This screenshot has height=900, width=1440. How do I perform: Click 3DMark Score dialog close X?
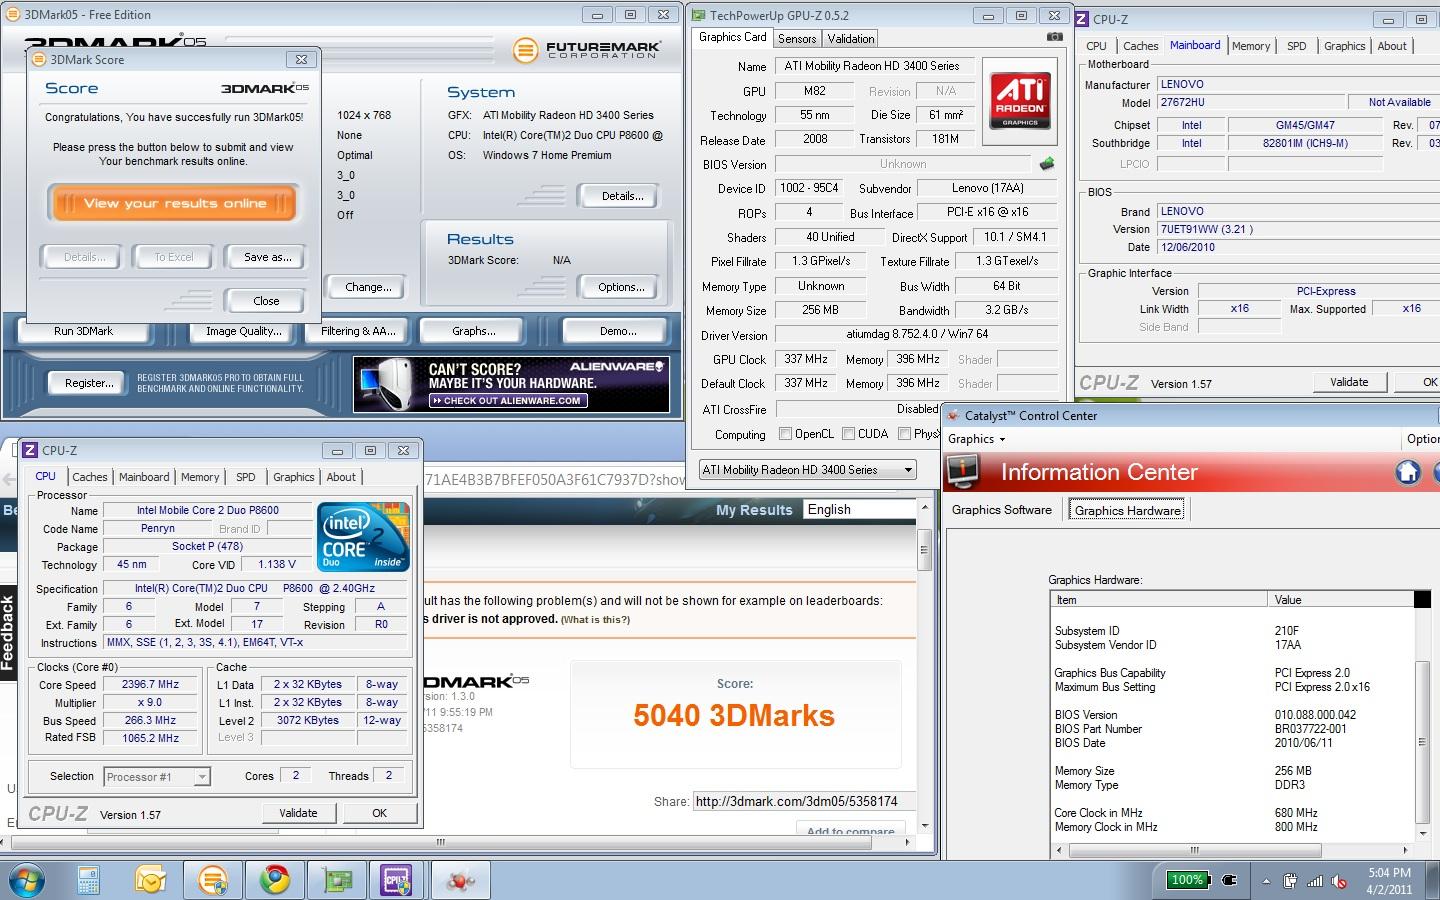pos(302,59)
